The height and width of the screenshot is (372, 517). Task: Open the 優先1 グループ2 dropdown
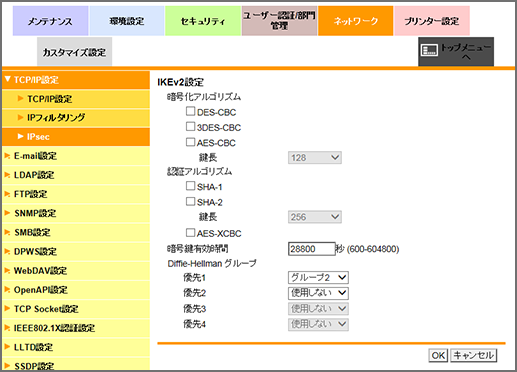pos(318,277)
